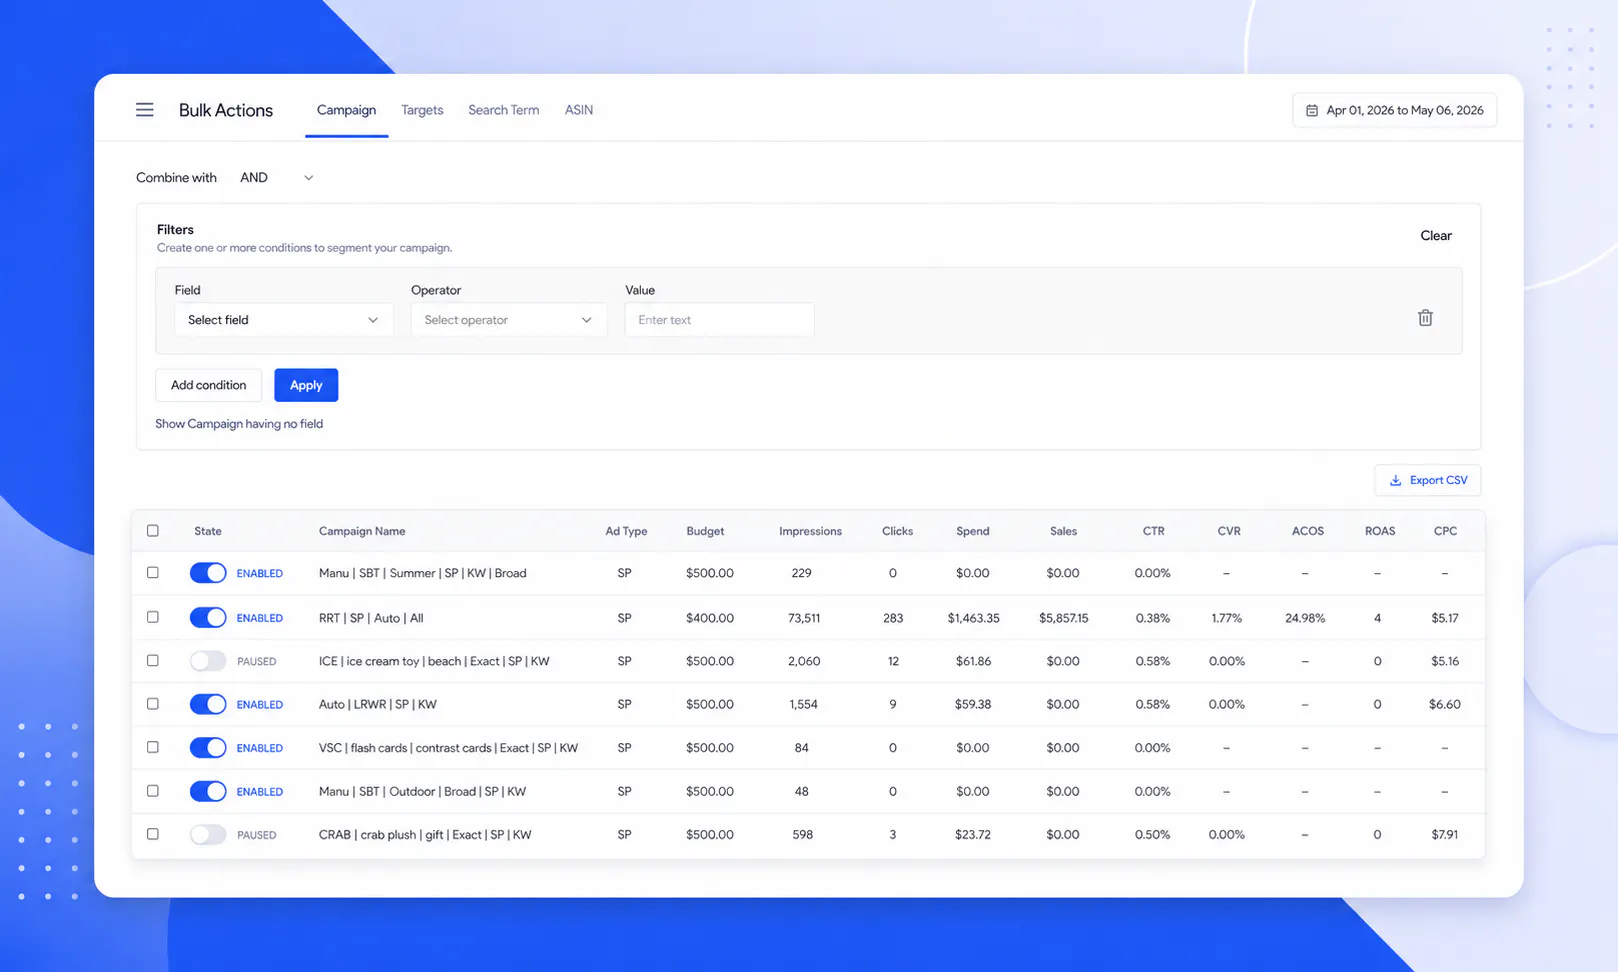1618x972 pixels.
Task: Delete the filter condition with trash icon
Action: 1425,318
